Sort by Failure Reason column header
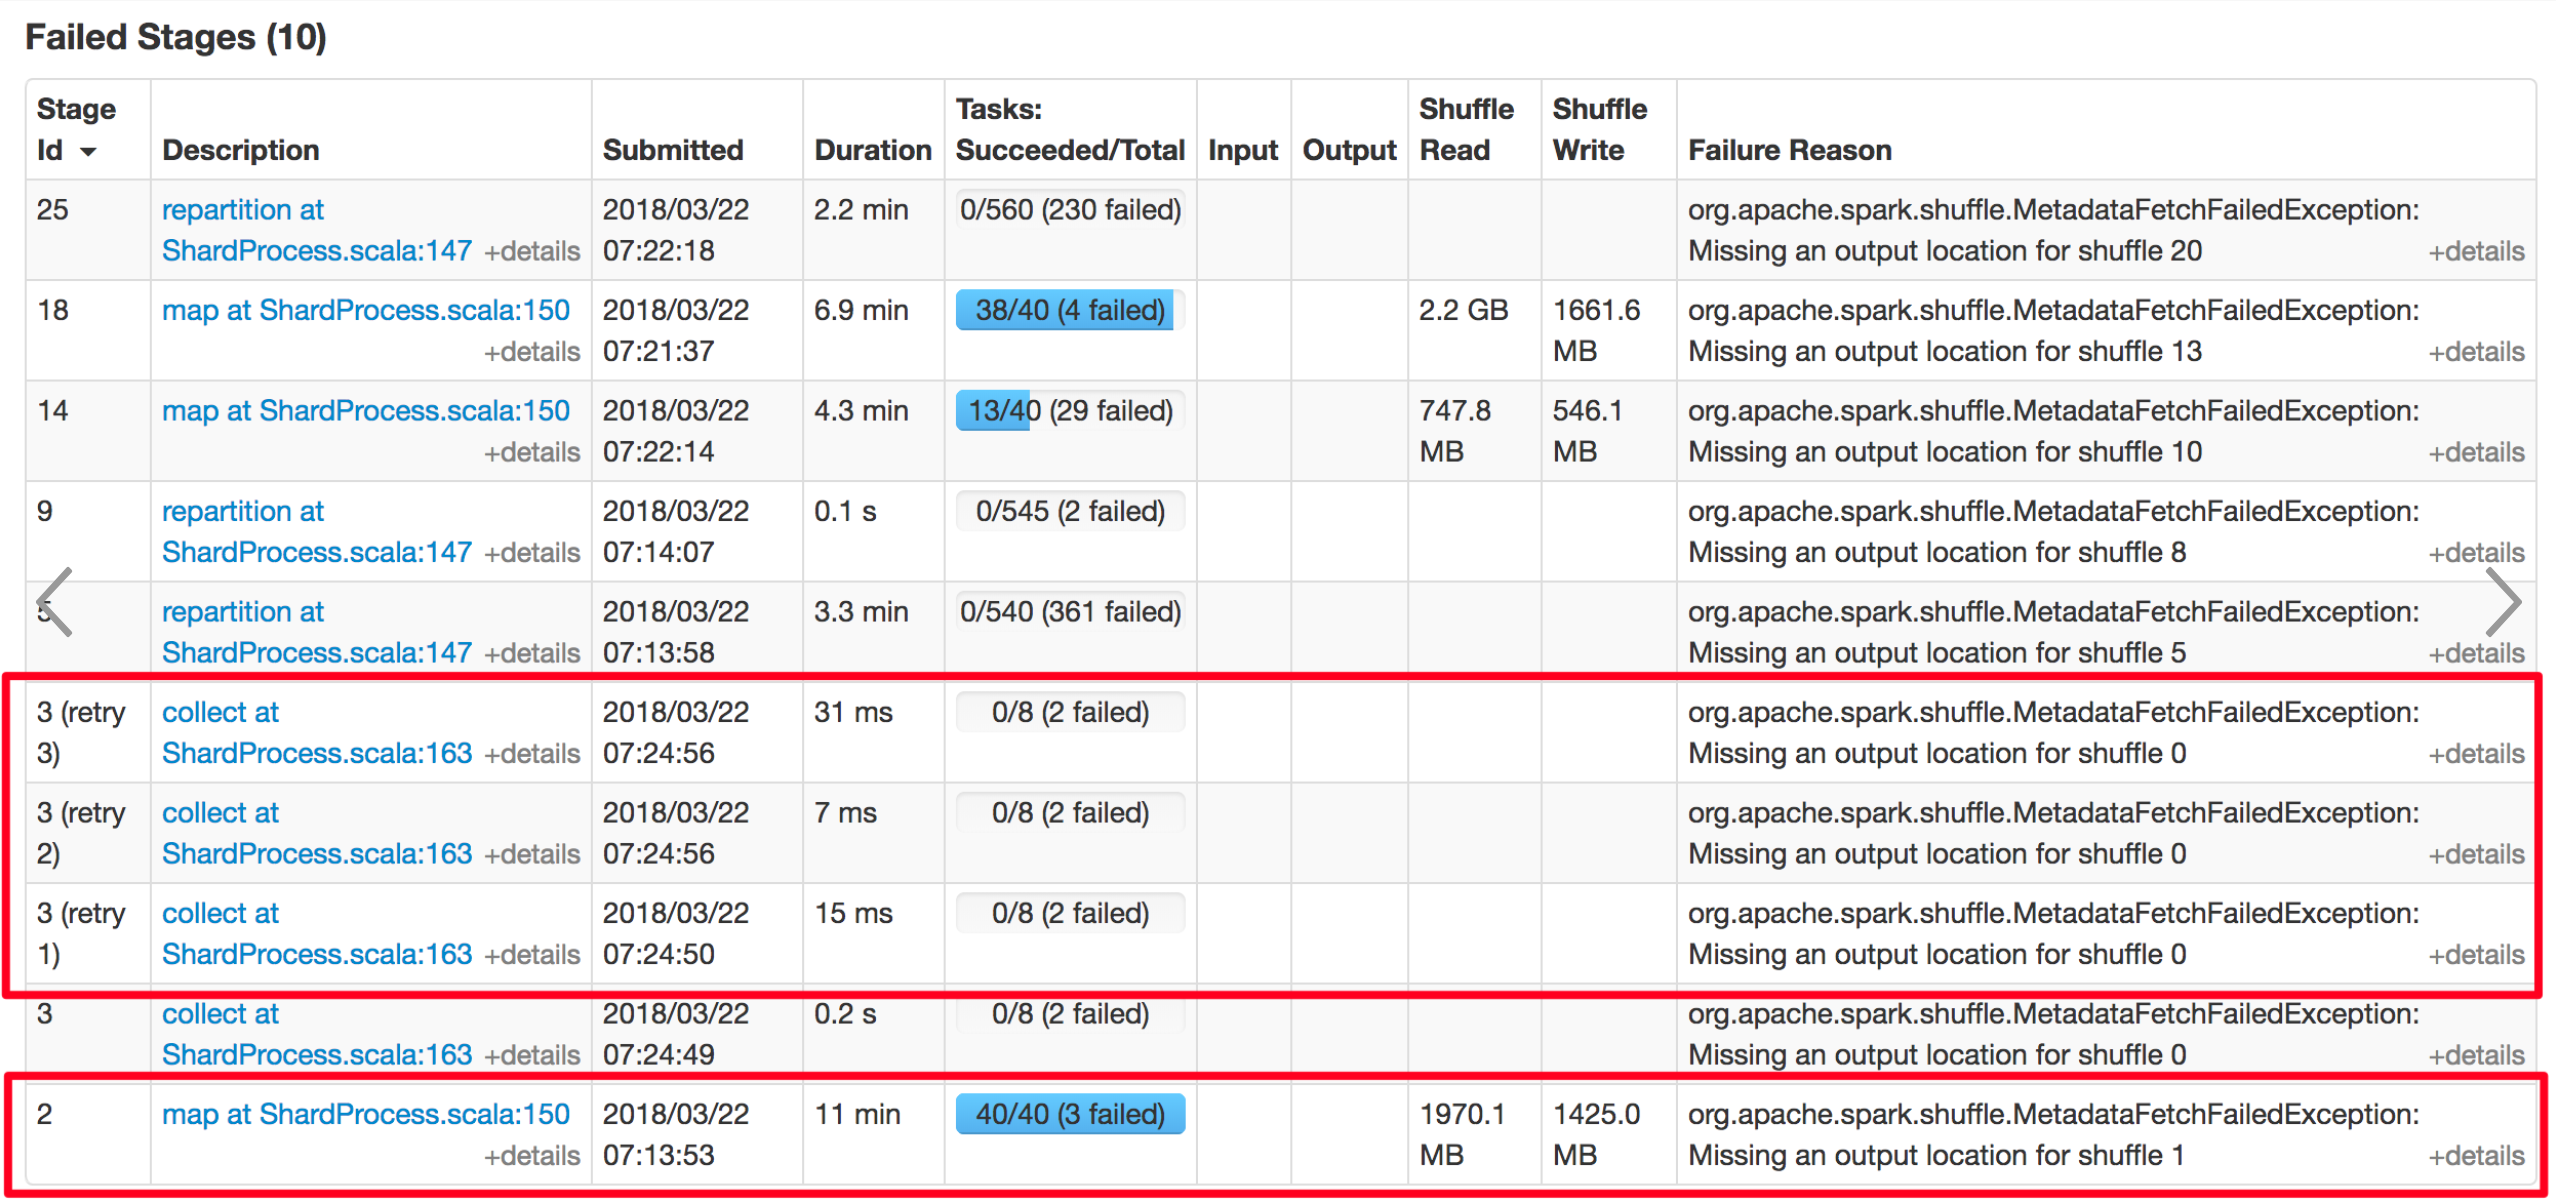Screen dimensions: 2556x1202 point(1789,150)
